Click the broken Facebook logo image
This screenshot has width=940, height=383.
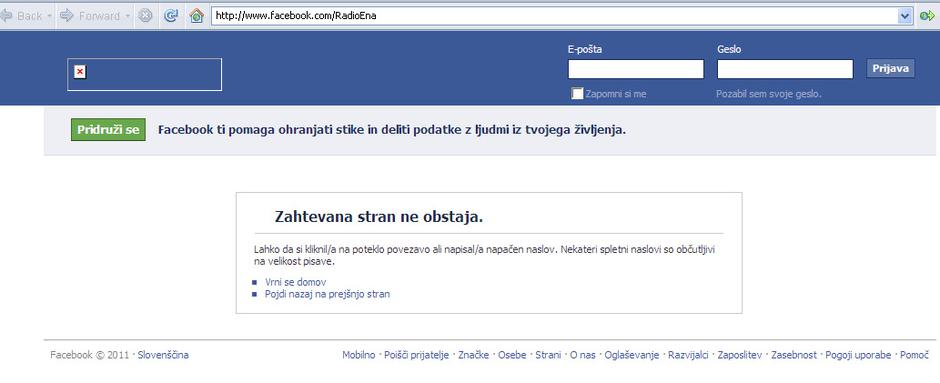(x=144, y=74)
